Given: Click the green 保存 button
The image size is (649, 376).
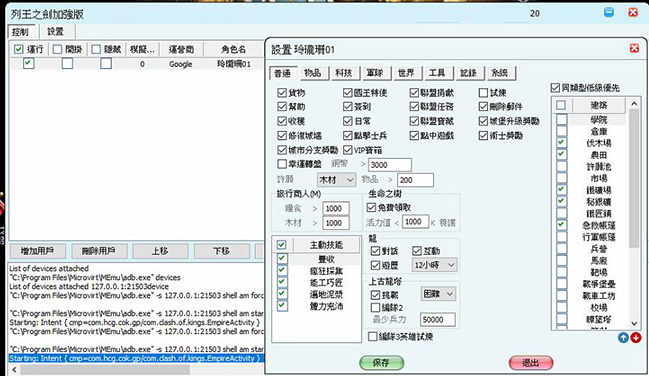Looking at the screenshot, I should coord(381,363).
